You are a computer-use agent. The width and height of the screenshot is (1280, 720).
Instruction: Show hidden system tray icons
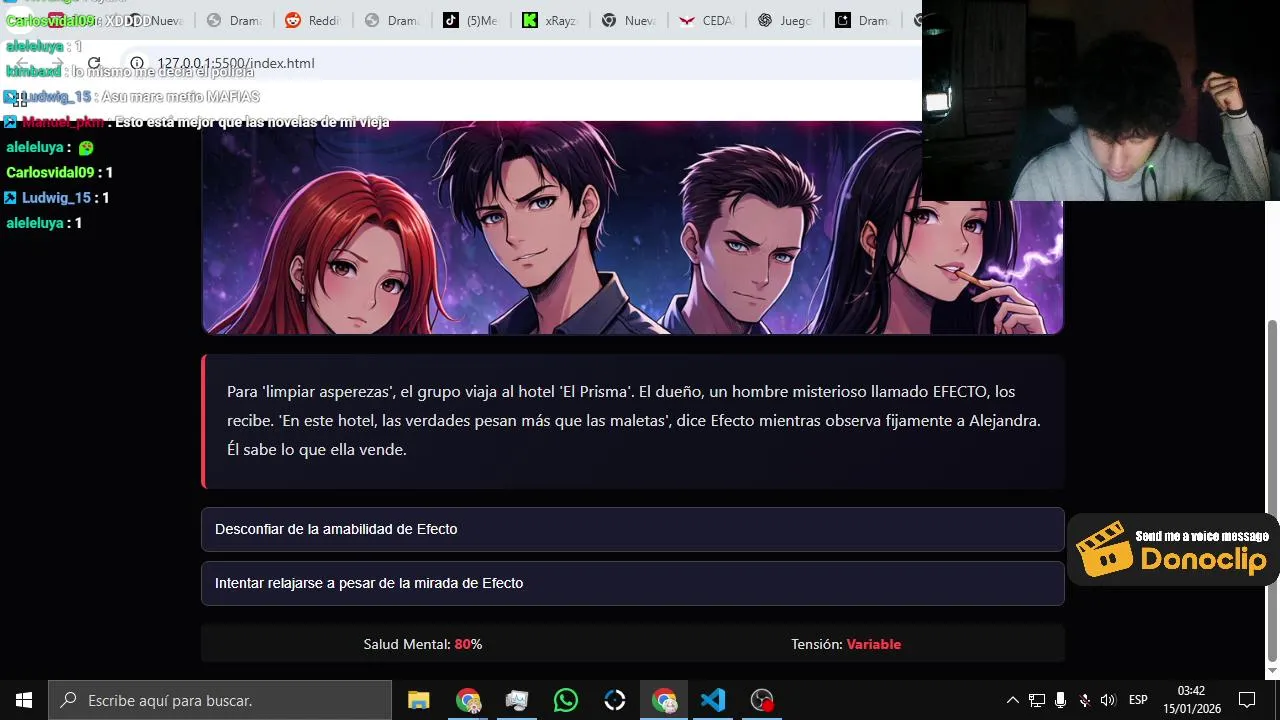1012,700
